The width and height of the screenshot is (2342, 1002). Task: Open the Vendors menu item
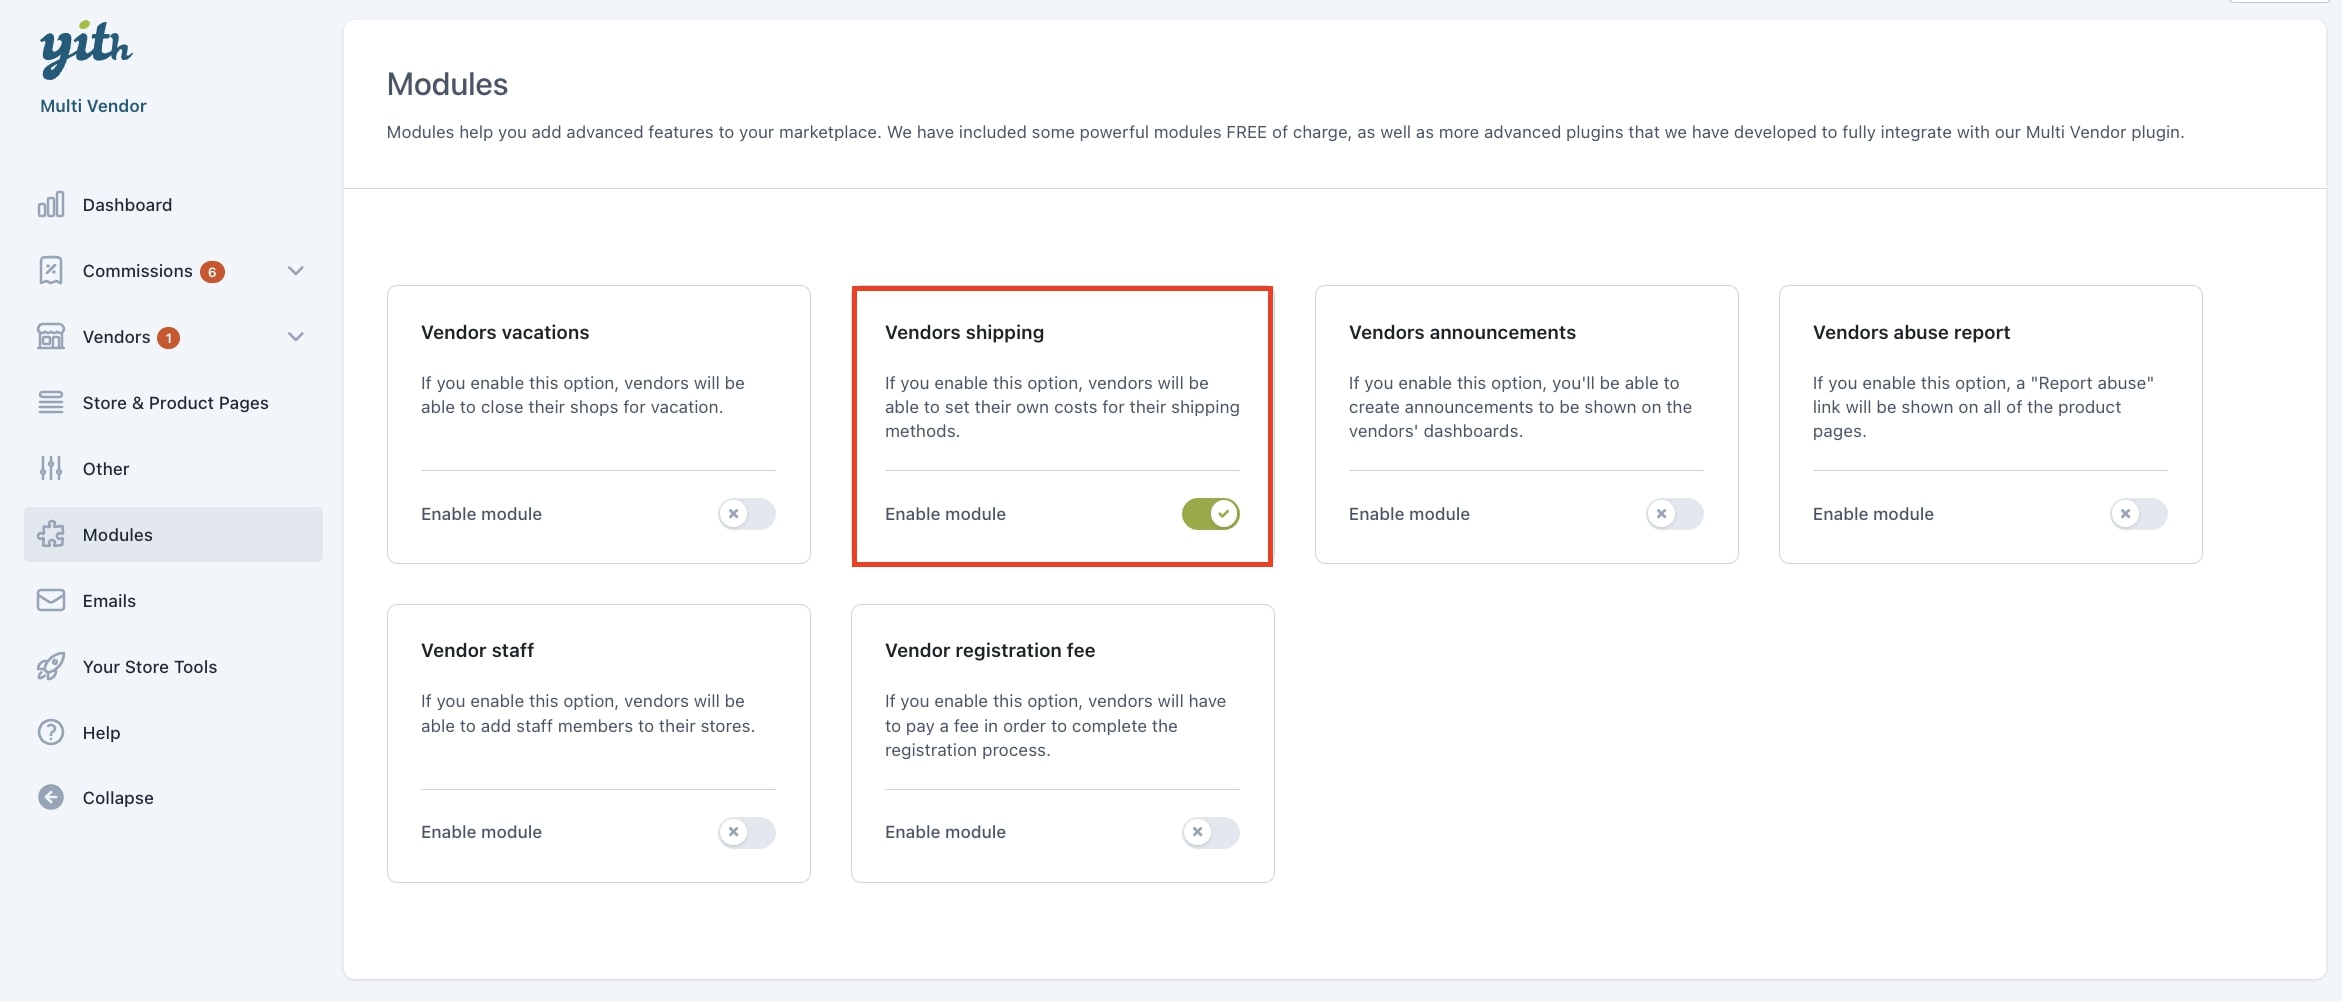pos(173,337)
